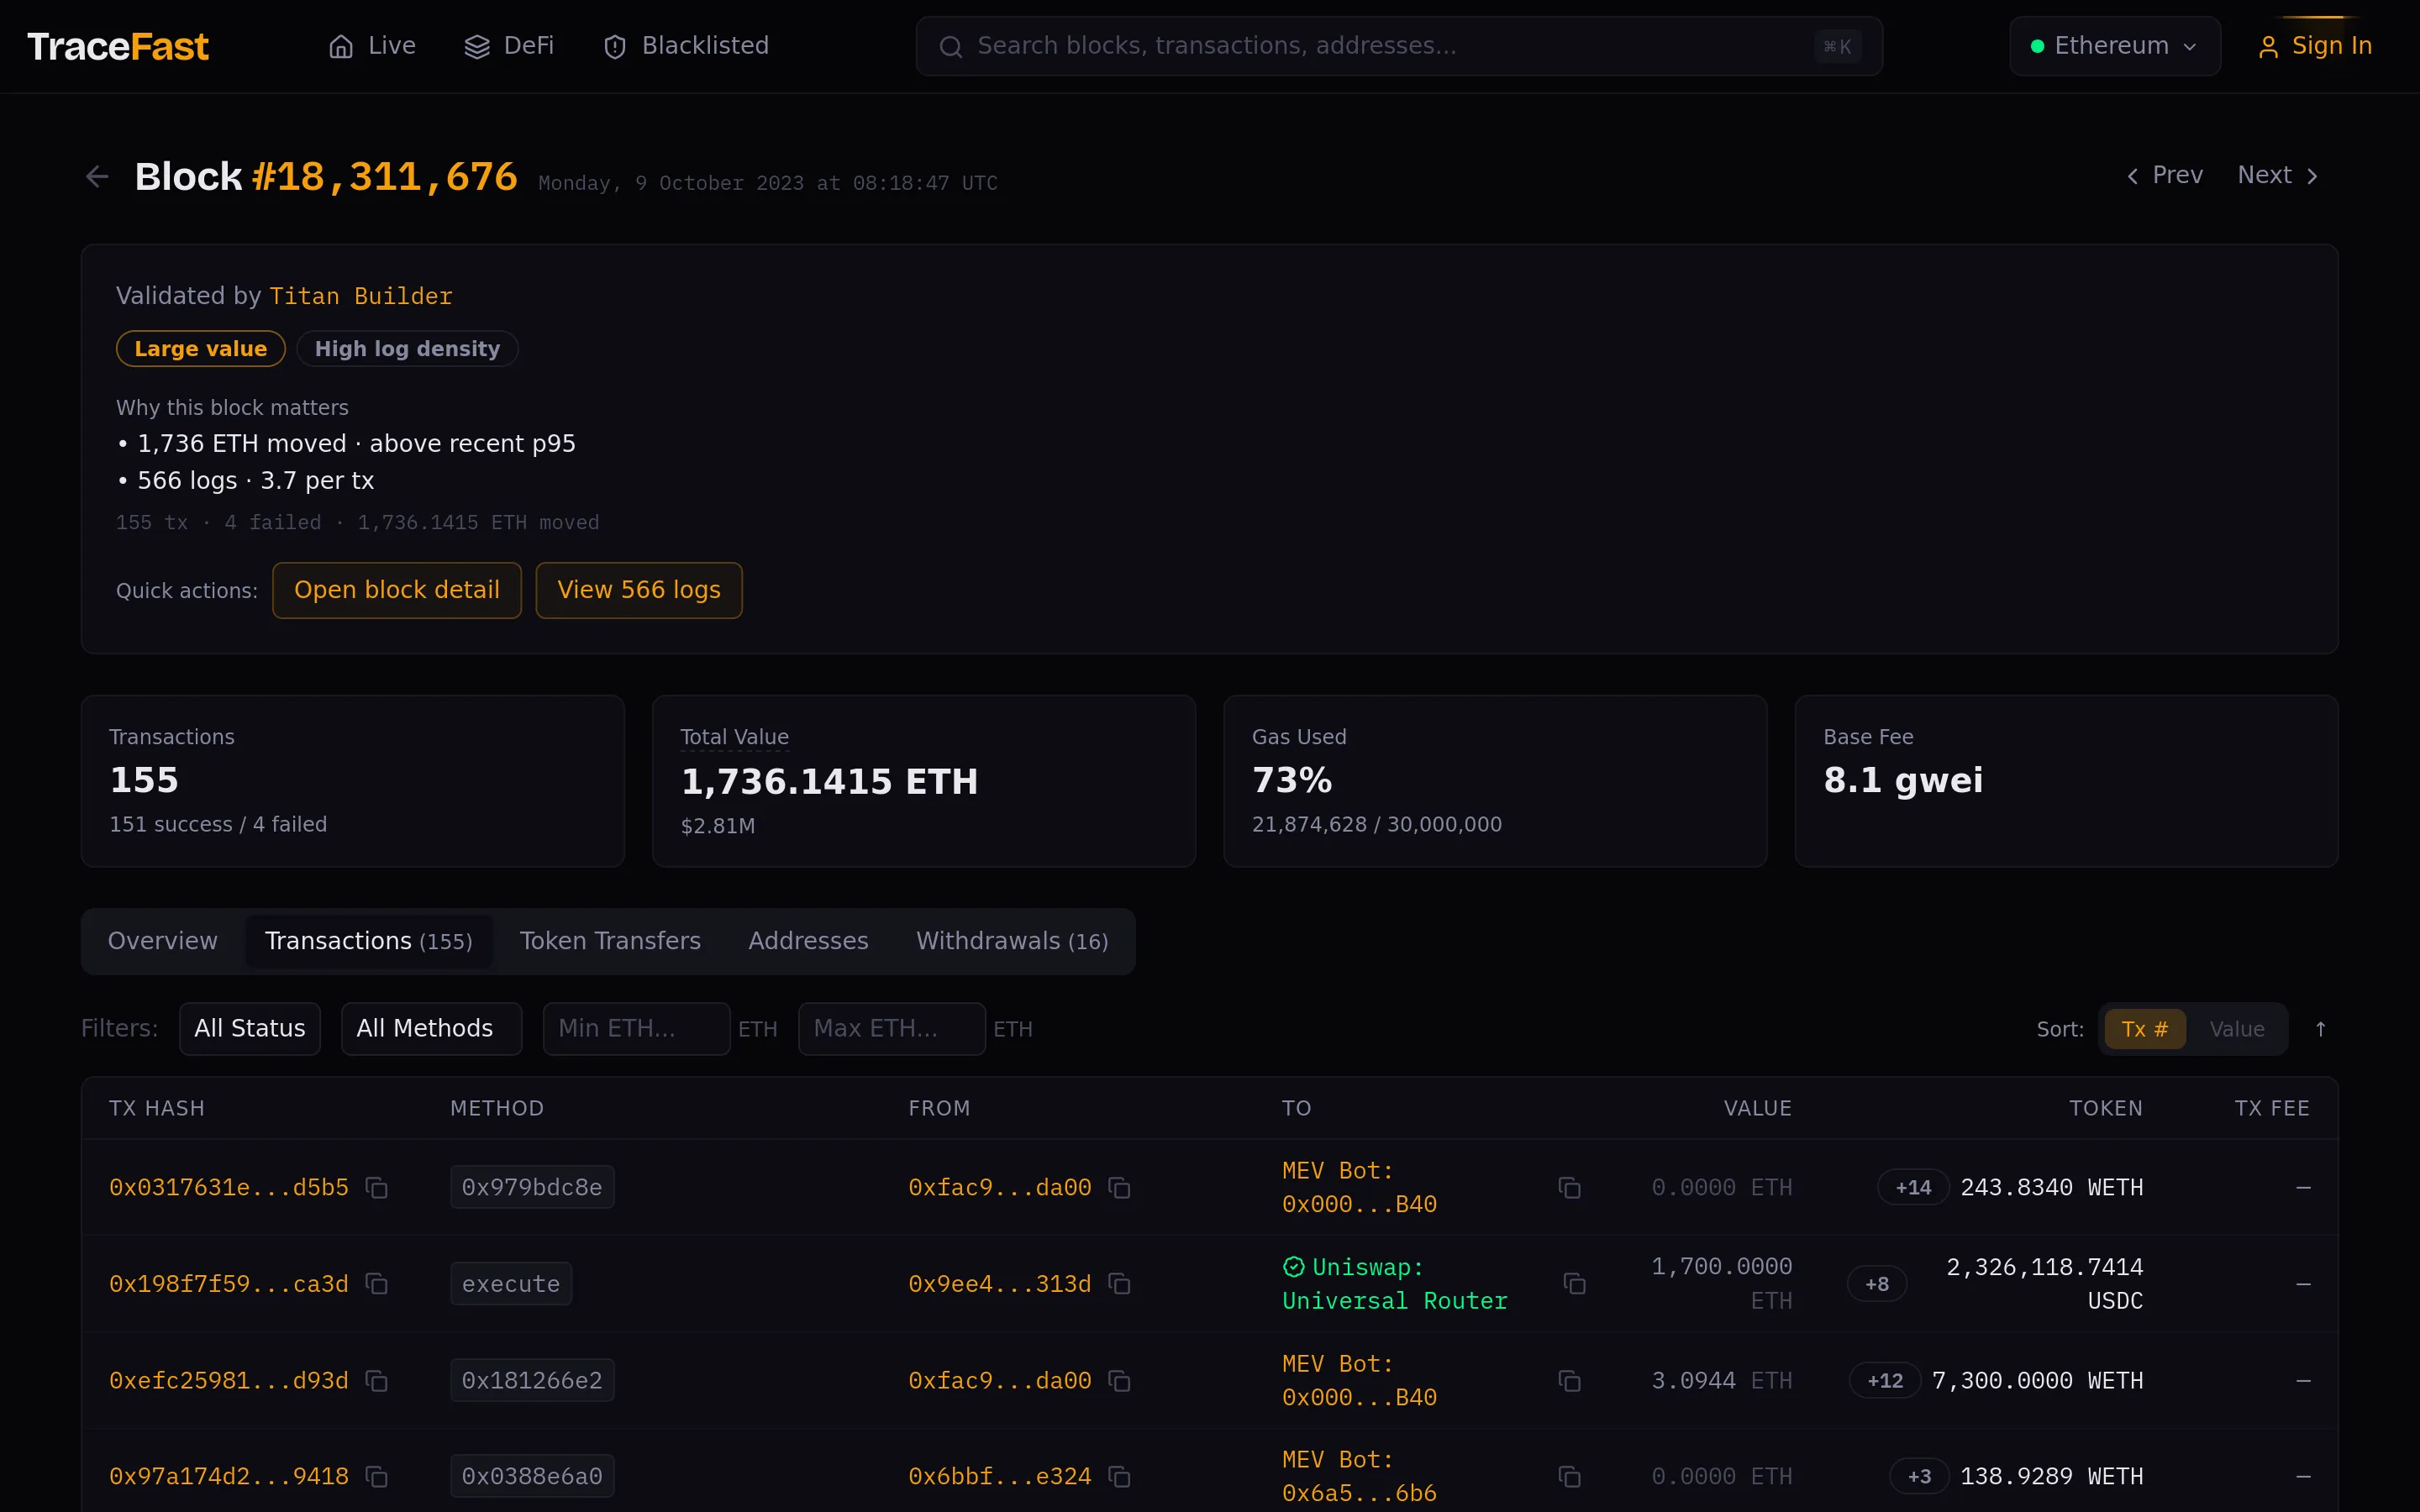Go to the Prev block
The width and height of the screenshot is (2420, 1512).
pyautogui.click(x=2165, y=175)
